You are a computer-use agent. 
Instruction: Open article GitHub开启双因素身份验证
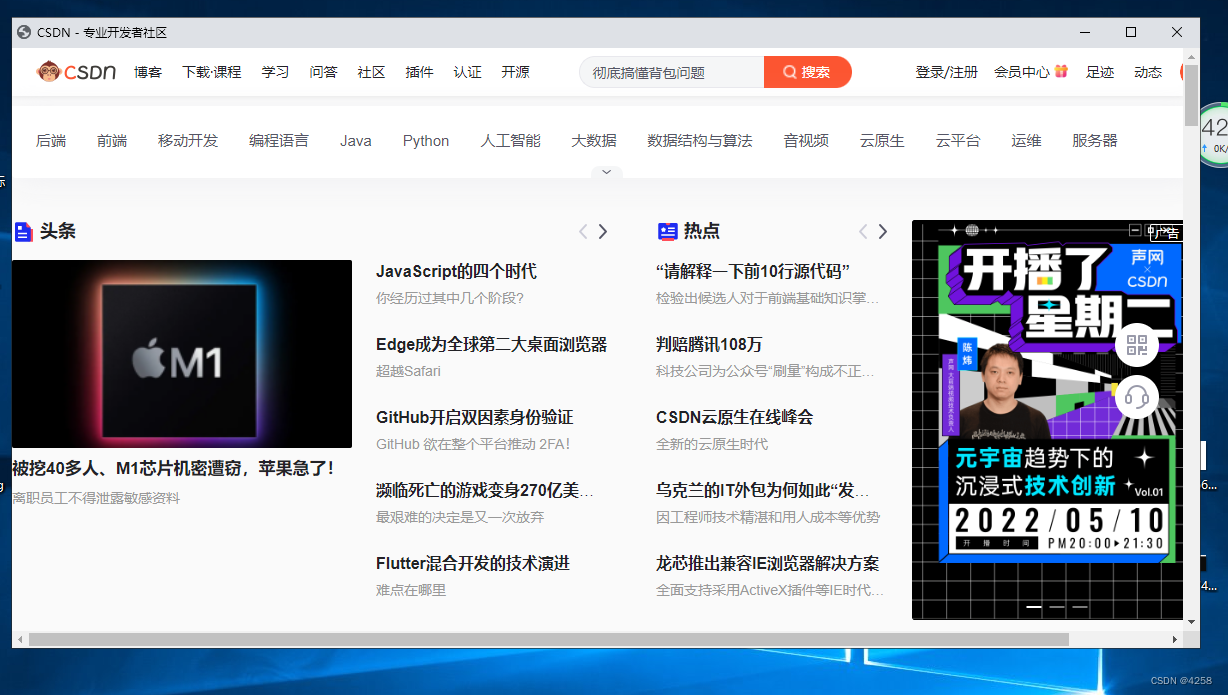point(475,417)
